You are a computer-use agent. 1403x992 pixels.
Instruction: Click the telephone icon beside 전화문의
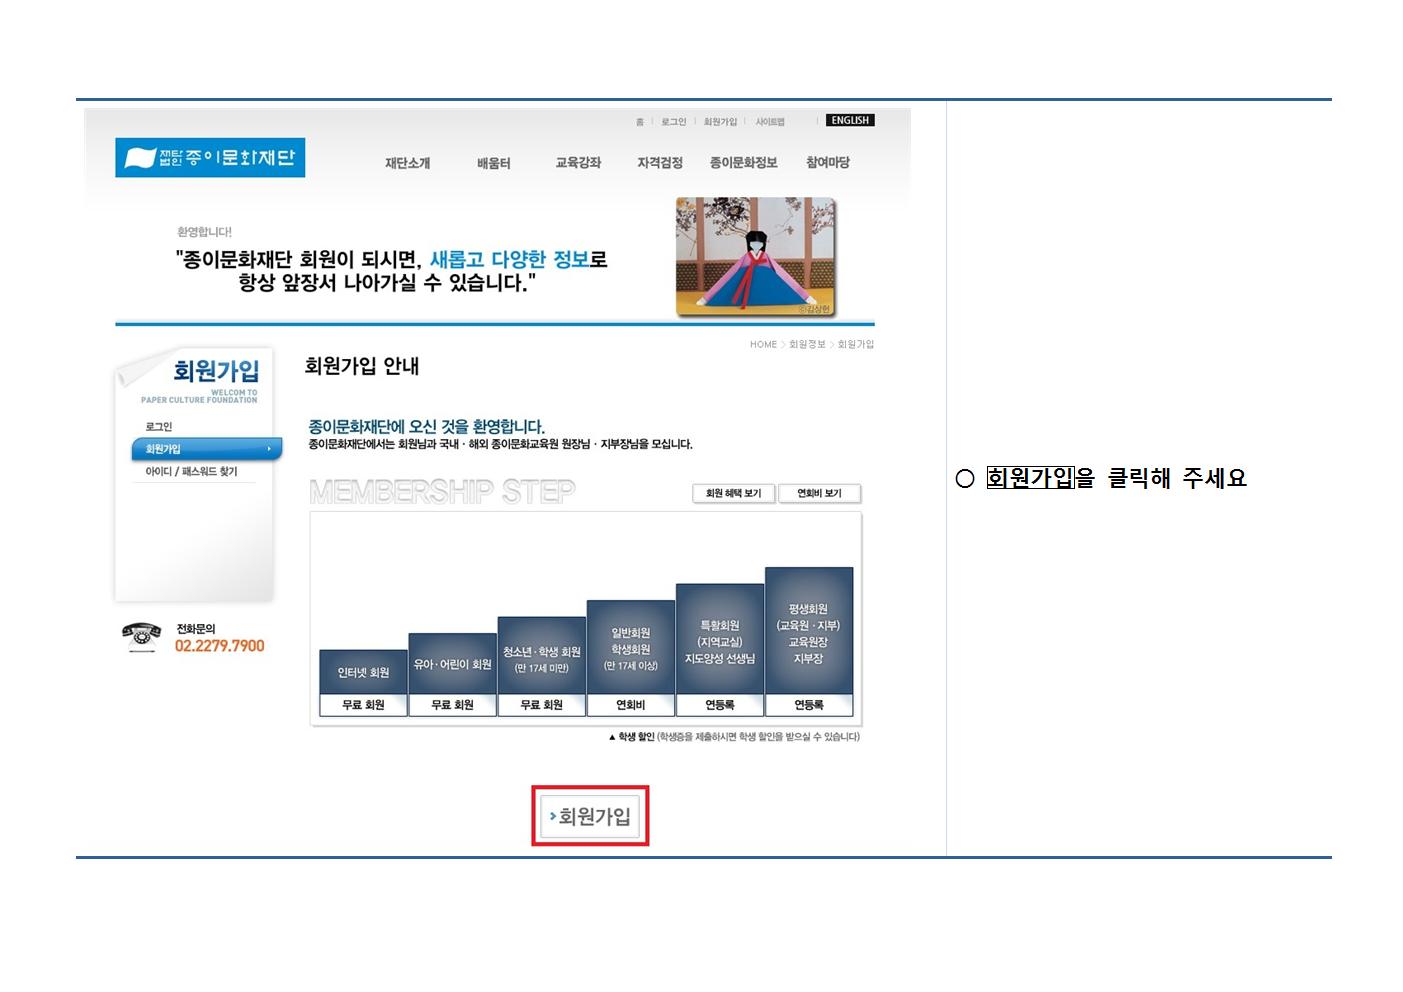point(141,636)
